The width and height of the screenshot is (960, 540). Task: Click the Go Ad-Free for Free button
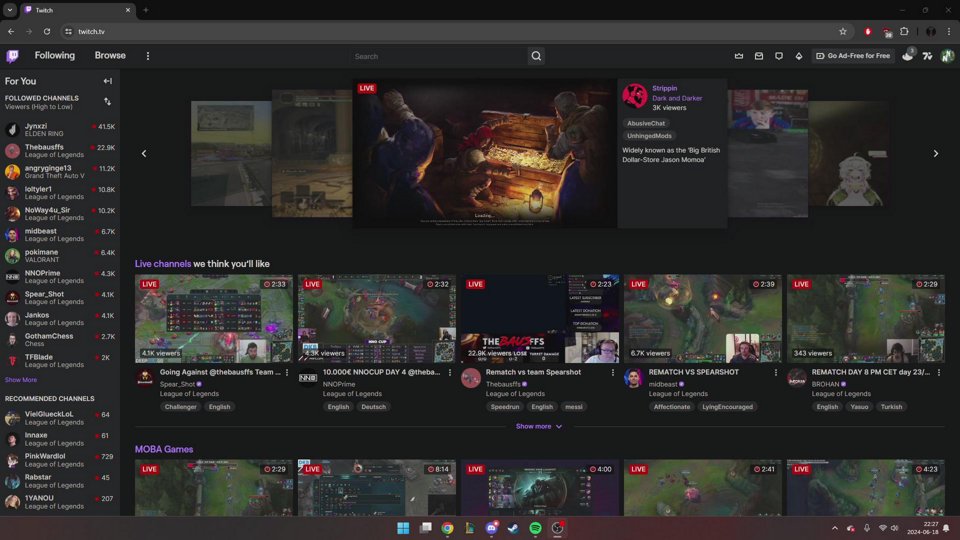(x=853, y=56)
